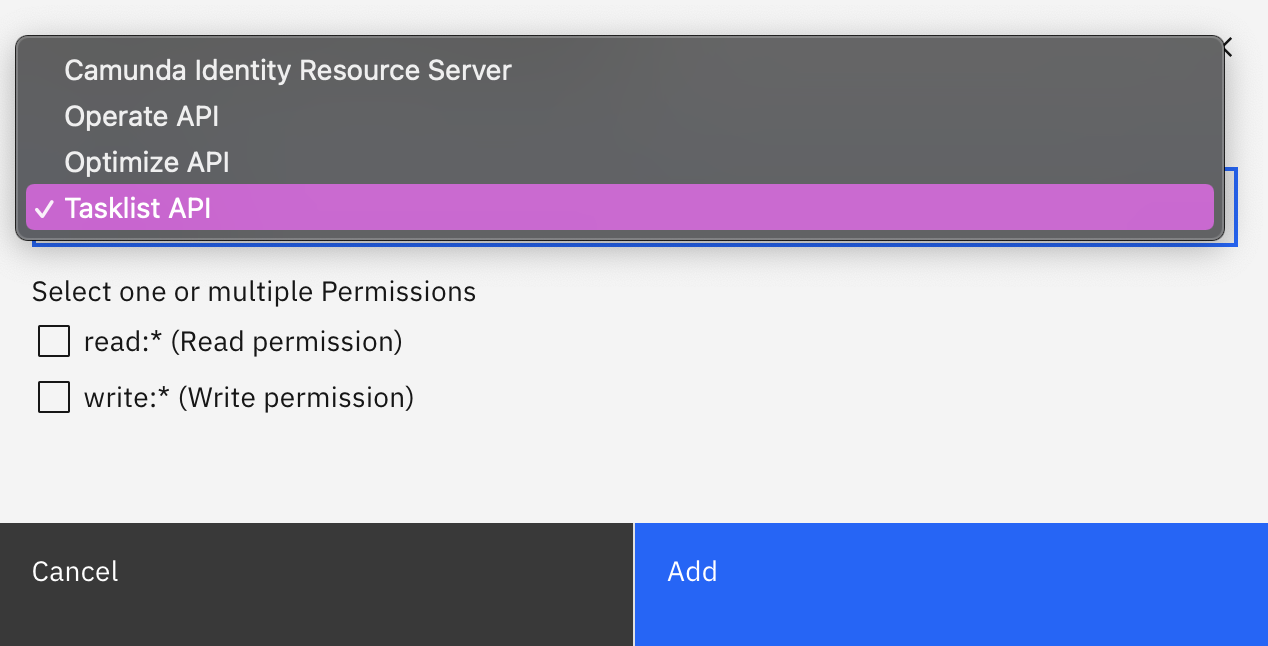Switch the API selection to Operate API
The width and height of the screenshot is (1268, 646).
(x=142, y=116)
